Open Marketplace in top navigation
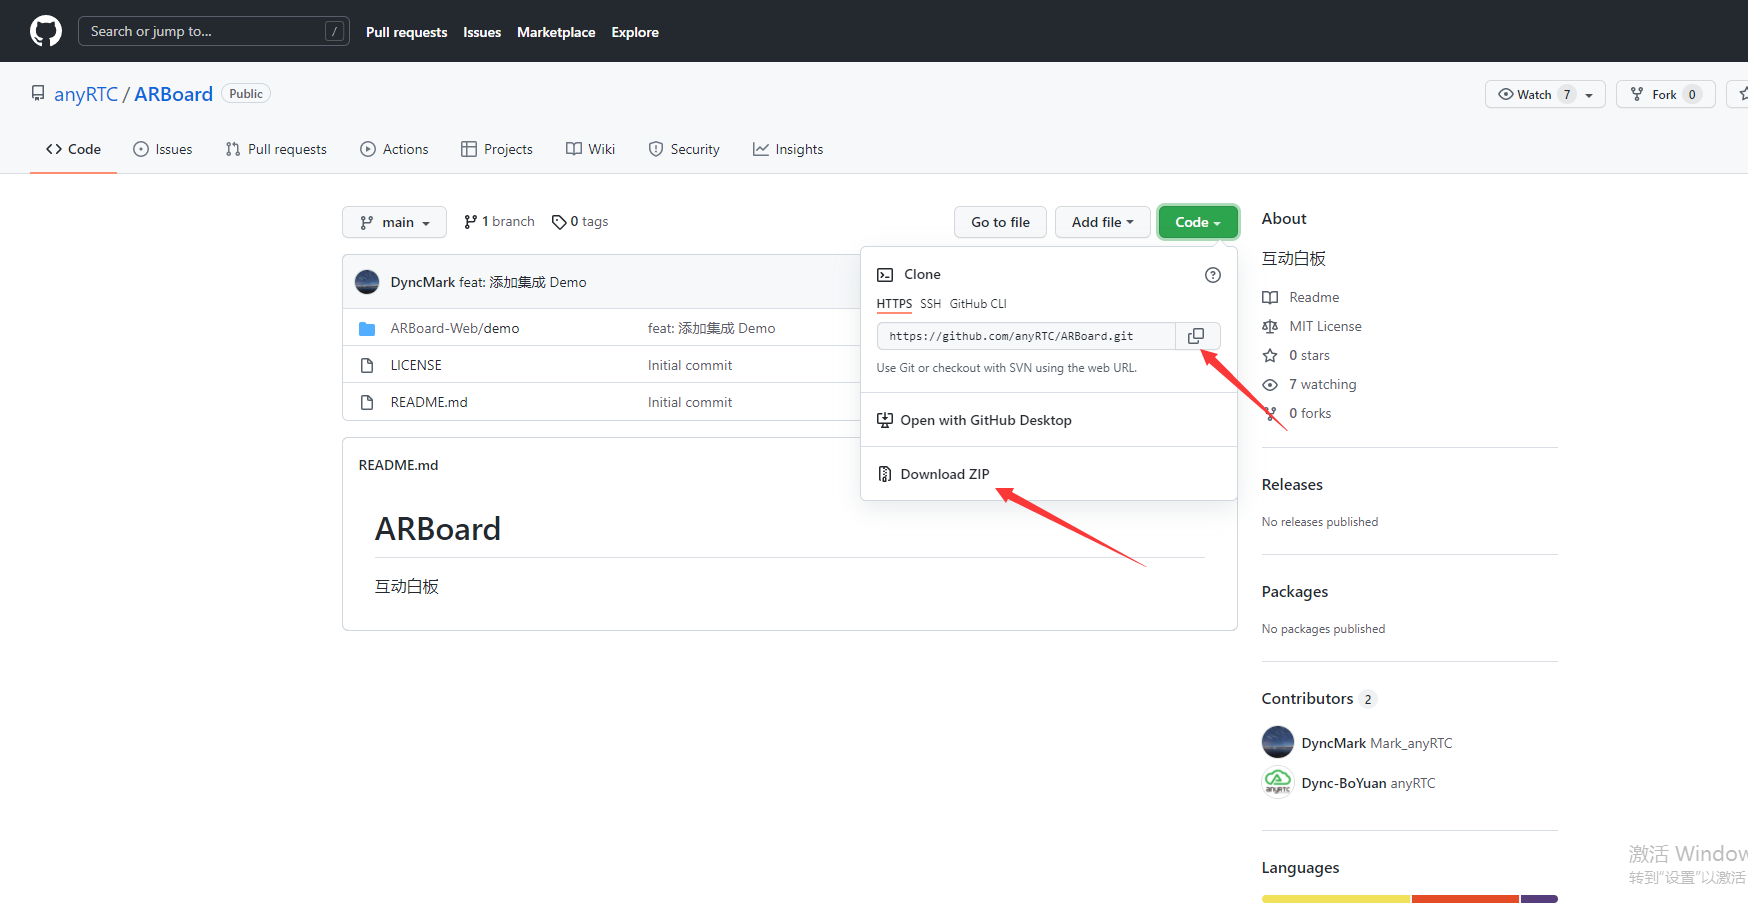 556,32
